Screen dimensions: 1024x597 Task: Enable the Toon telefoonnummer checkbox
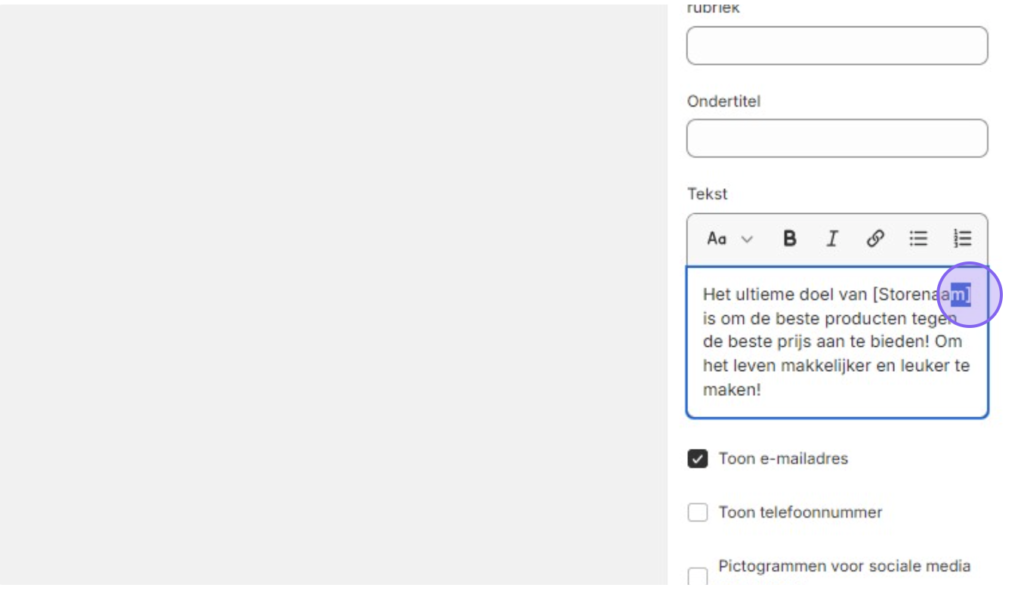[697, 512]
